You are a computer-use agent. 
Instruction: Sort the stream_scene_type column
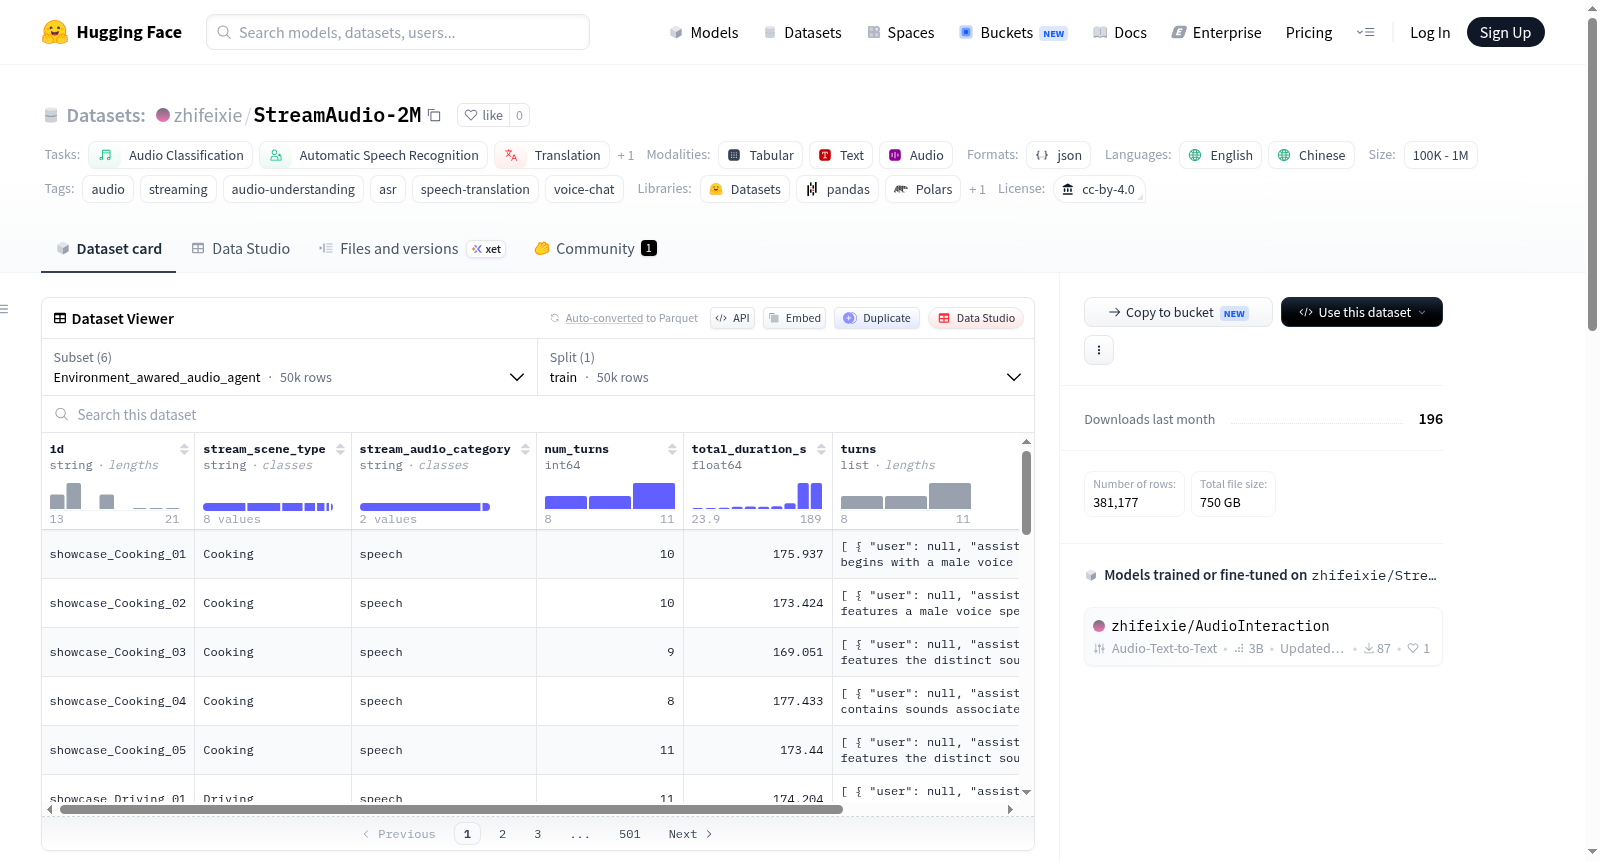[340, 449]
